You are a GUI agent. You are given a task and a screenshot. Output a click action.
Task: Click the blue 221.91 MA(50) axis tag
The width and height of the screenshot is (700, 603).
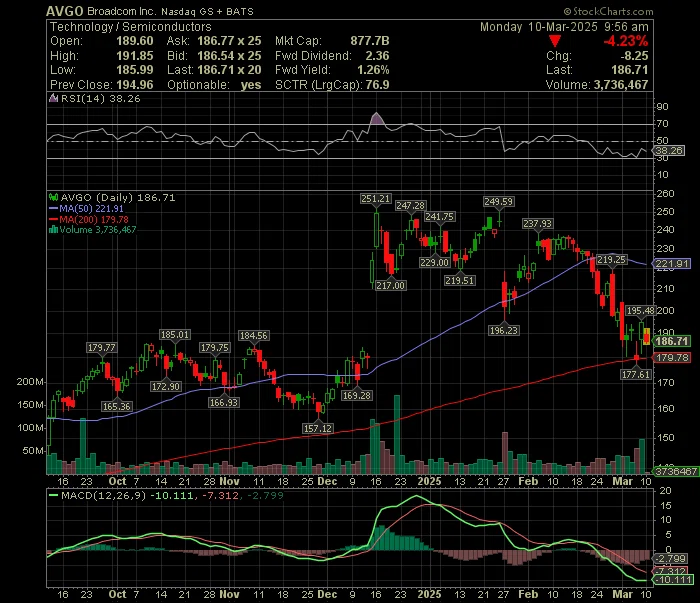click(672, 264)
